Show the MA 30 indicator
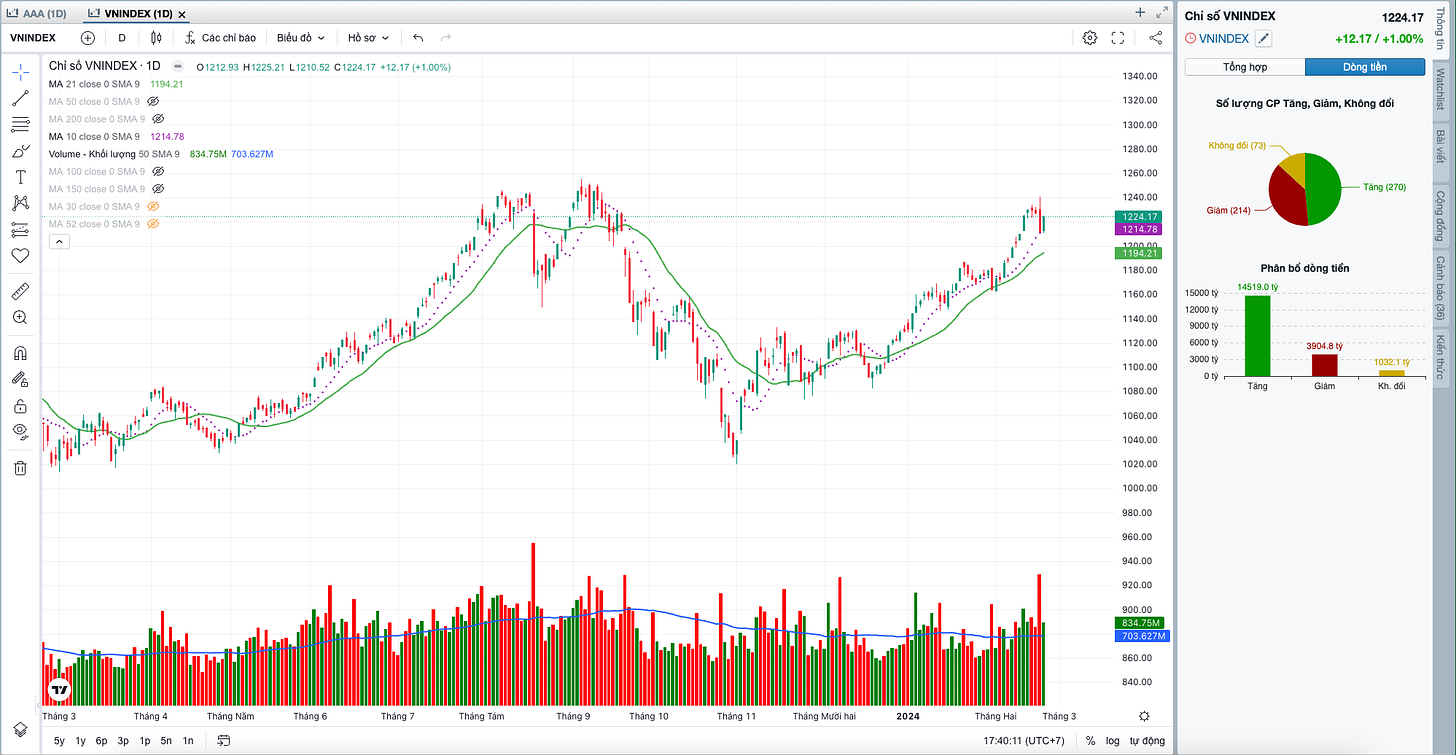This screenshot has height=755, width=1456. click(154, 207)
